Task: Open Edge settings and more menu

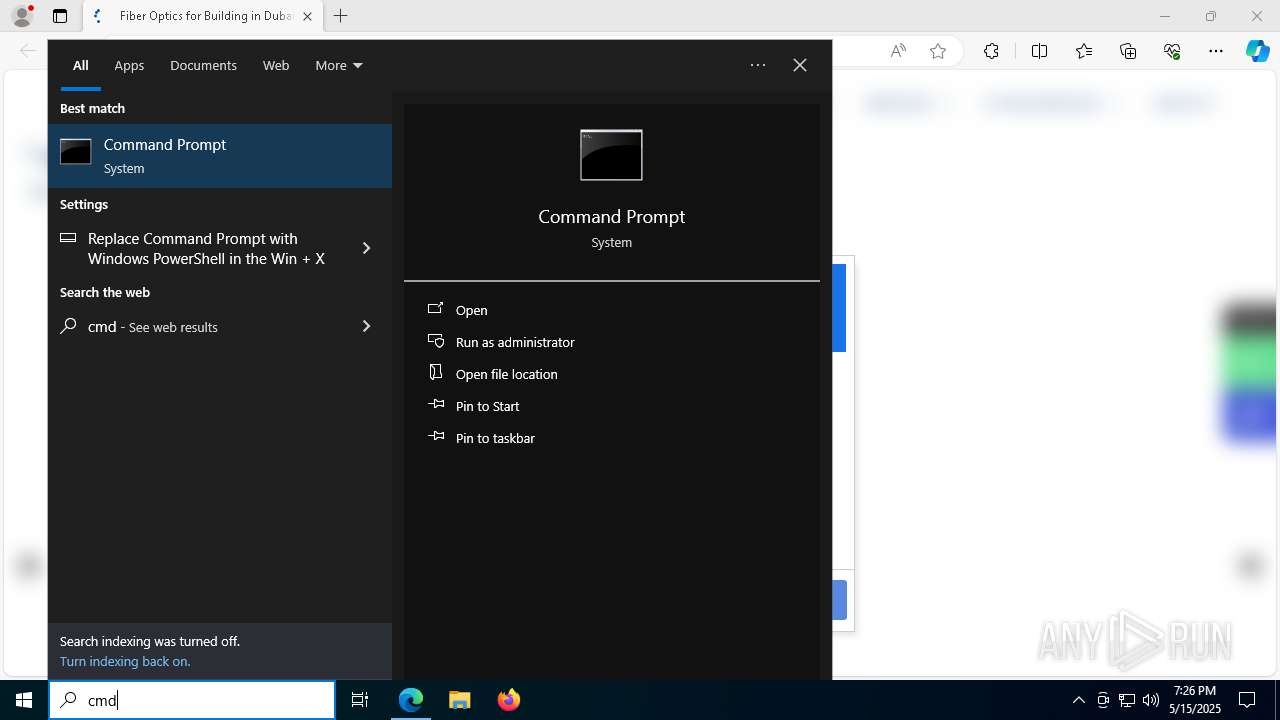Action: (x=1216, y=51)
